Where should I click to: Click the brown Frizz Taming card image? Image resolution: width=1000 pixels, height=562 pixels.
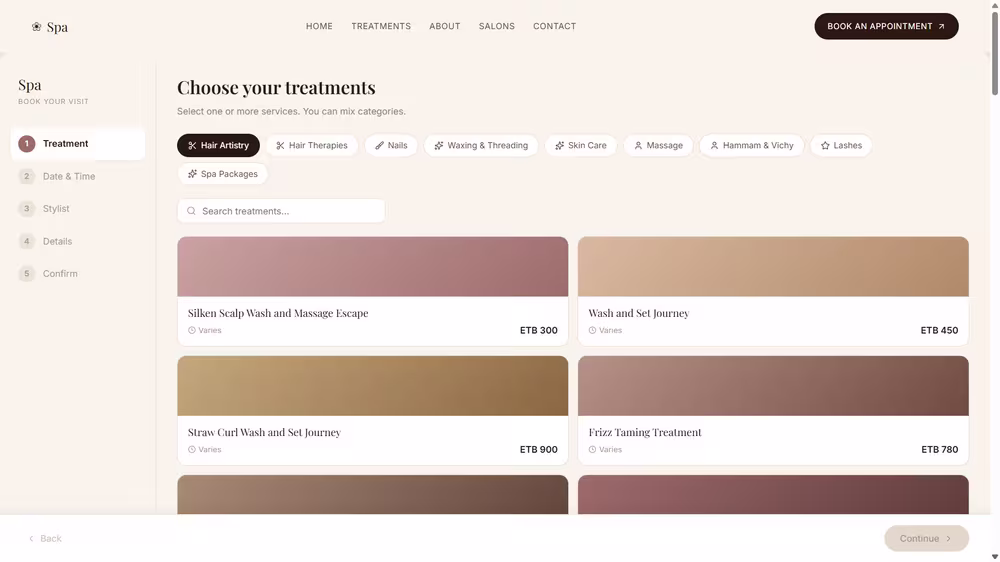pos(773,386)
